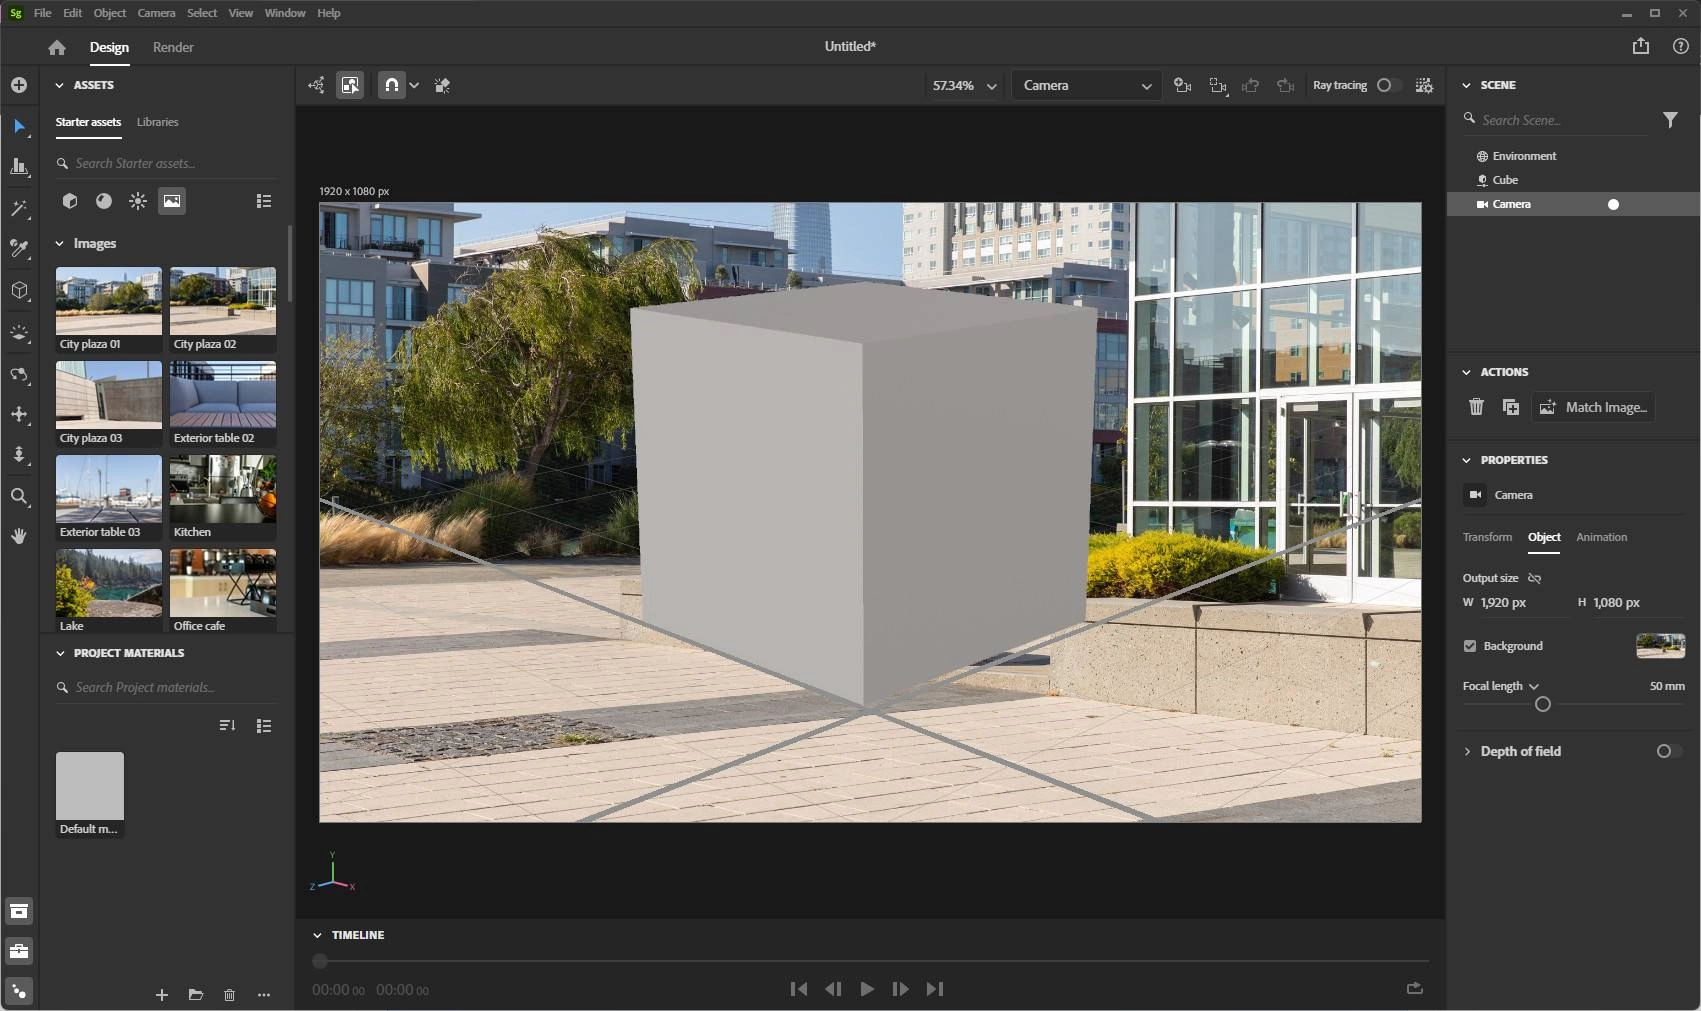Open the Camera view dropdown

1087,85
